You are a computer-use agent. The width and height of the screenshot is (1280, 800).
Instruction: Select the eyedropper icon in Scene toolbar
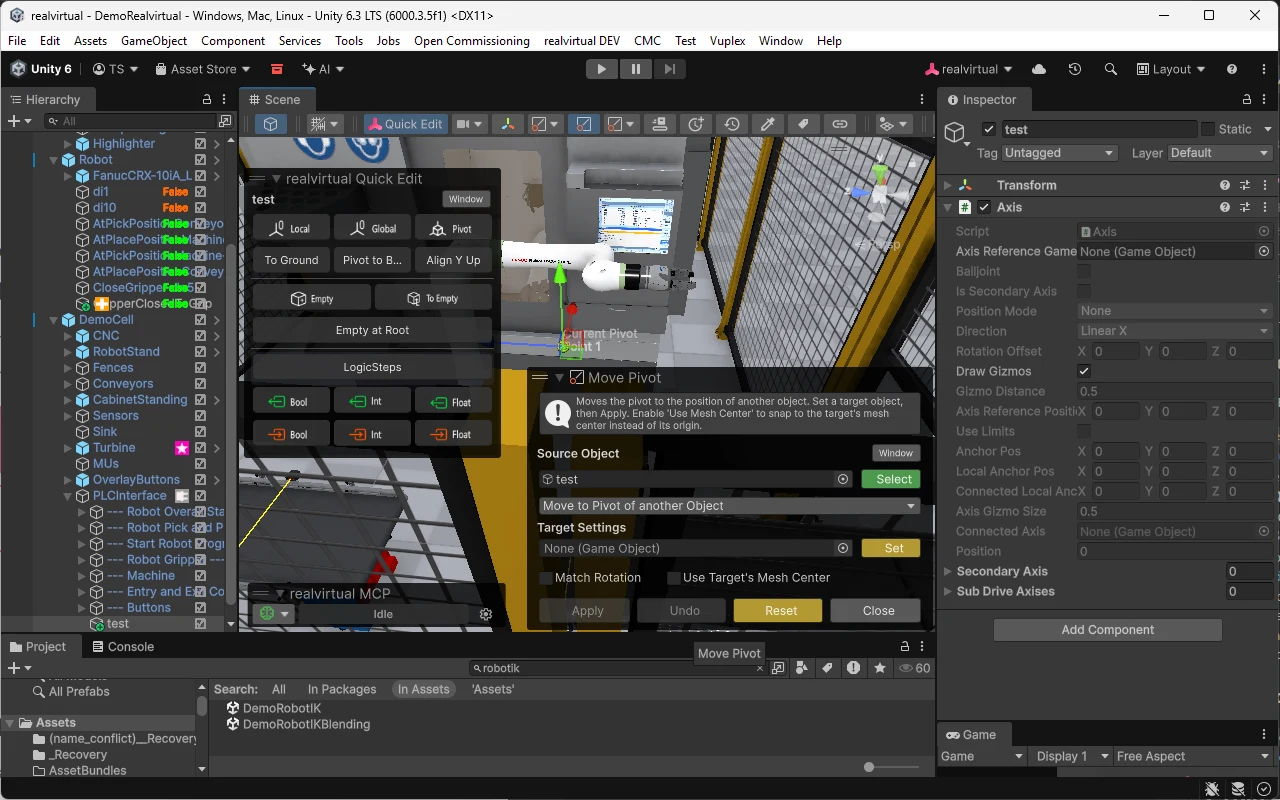click(768, 124)
